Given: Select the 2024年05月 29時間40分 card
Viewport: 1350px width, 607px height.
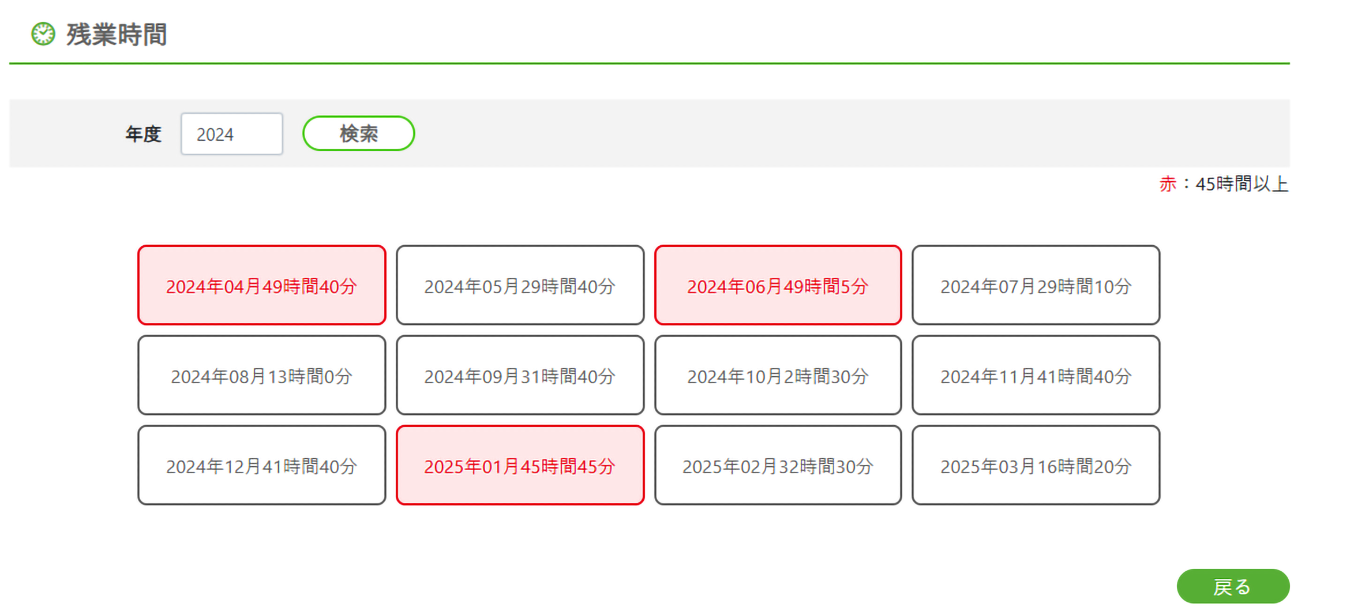Looking at the screenshot, I should click(520, 286).
